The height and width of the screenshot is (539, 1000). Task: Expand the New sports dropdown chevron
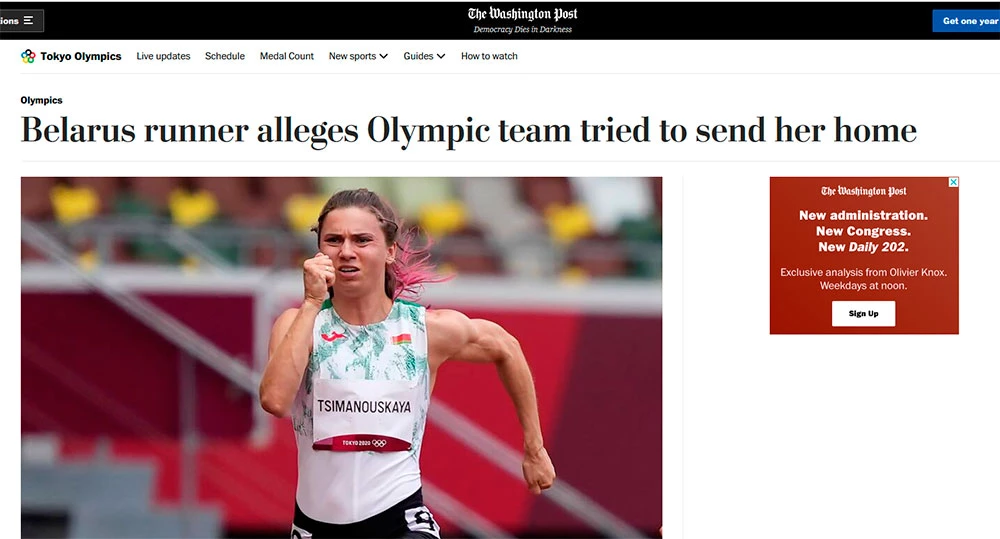pos(383,56)
